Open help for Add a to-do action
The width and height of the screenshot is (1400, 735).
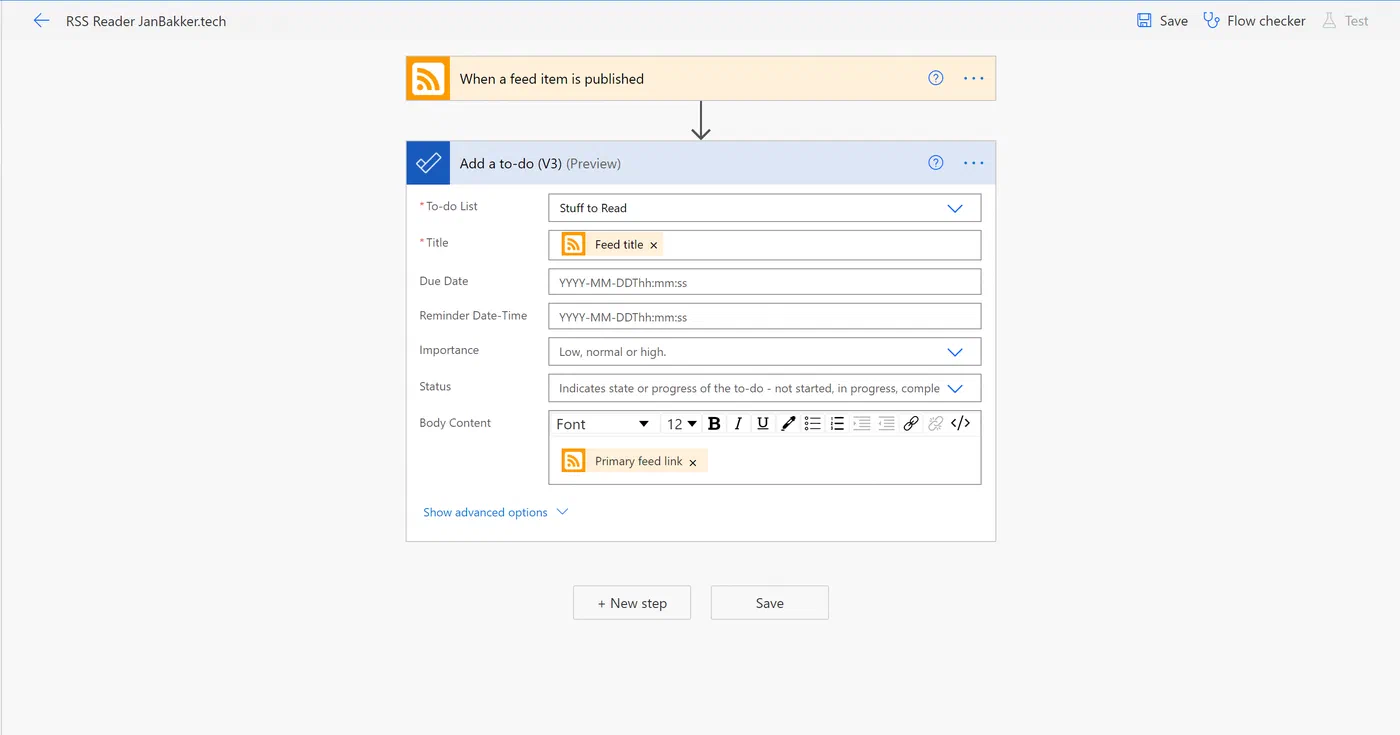(x=936, y=163)
